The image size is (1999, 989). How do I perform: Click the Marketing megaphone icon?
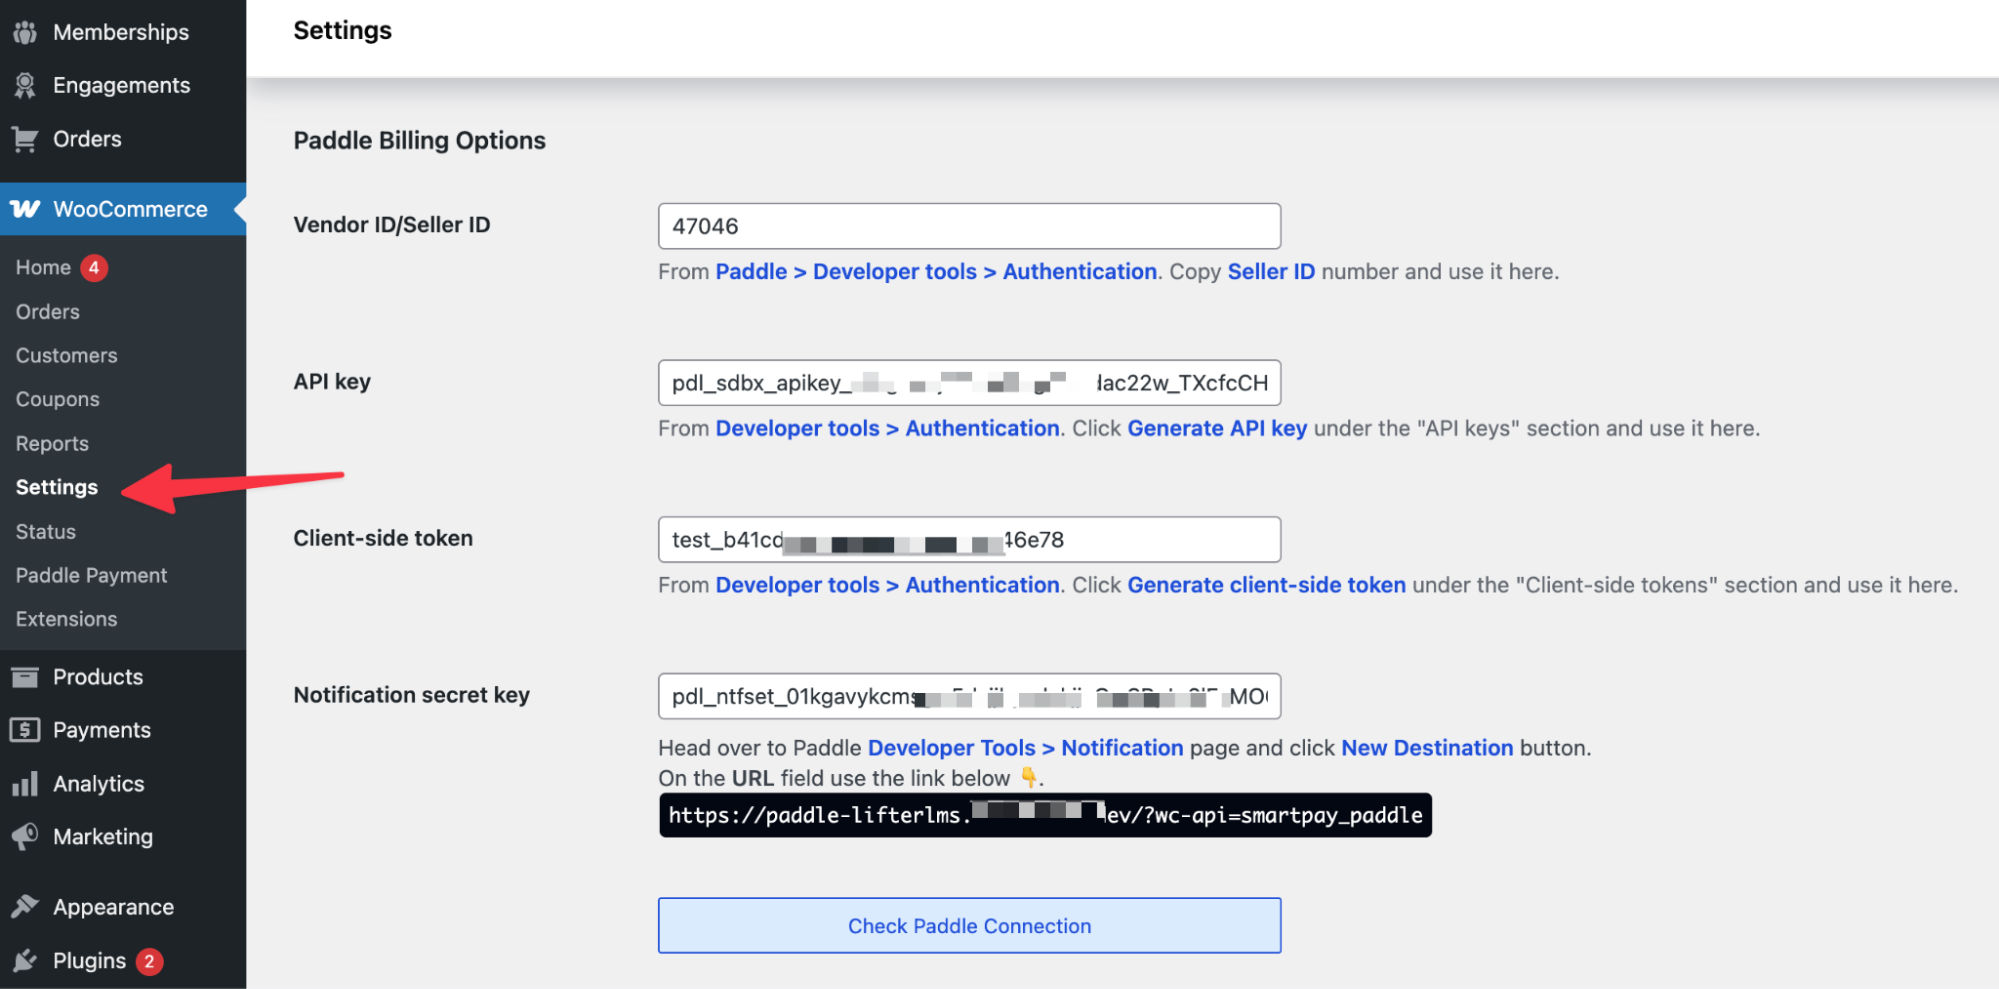[x=25, y=837]
